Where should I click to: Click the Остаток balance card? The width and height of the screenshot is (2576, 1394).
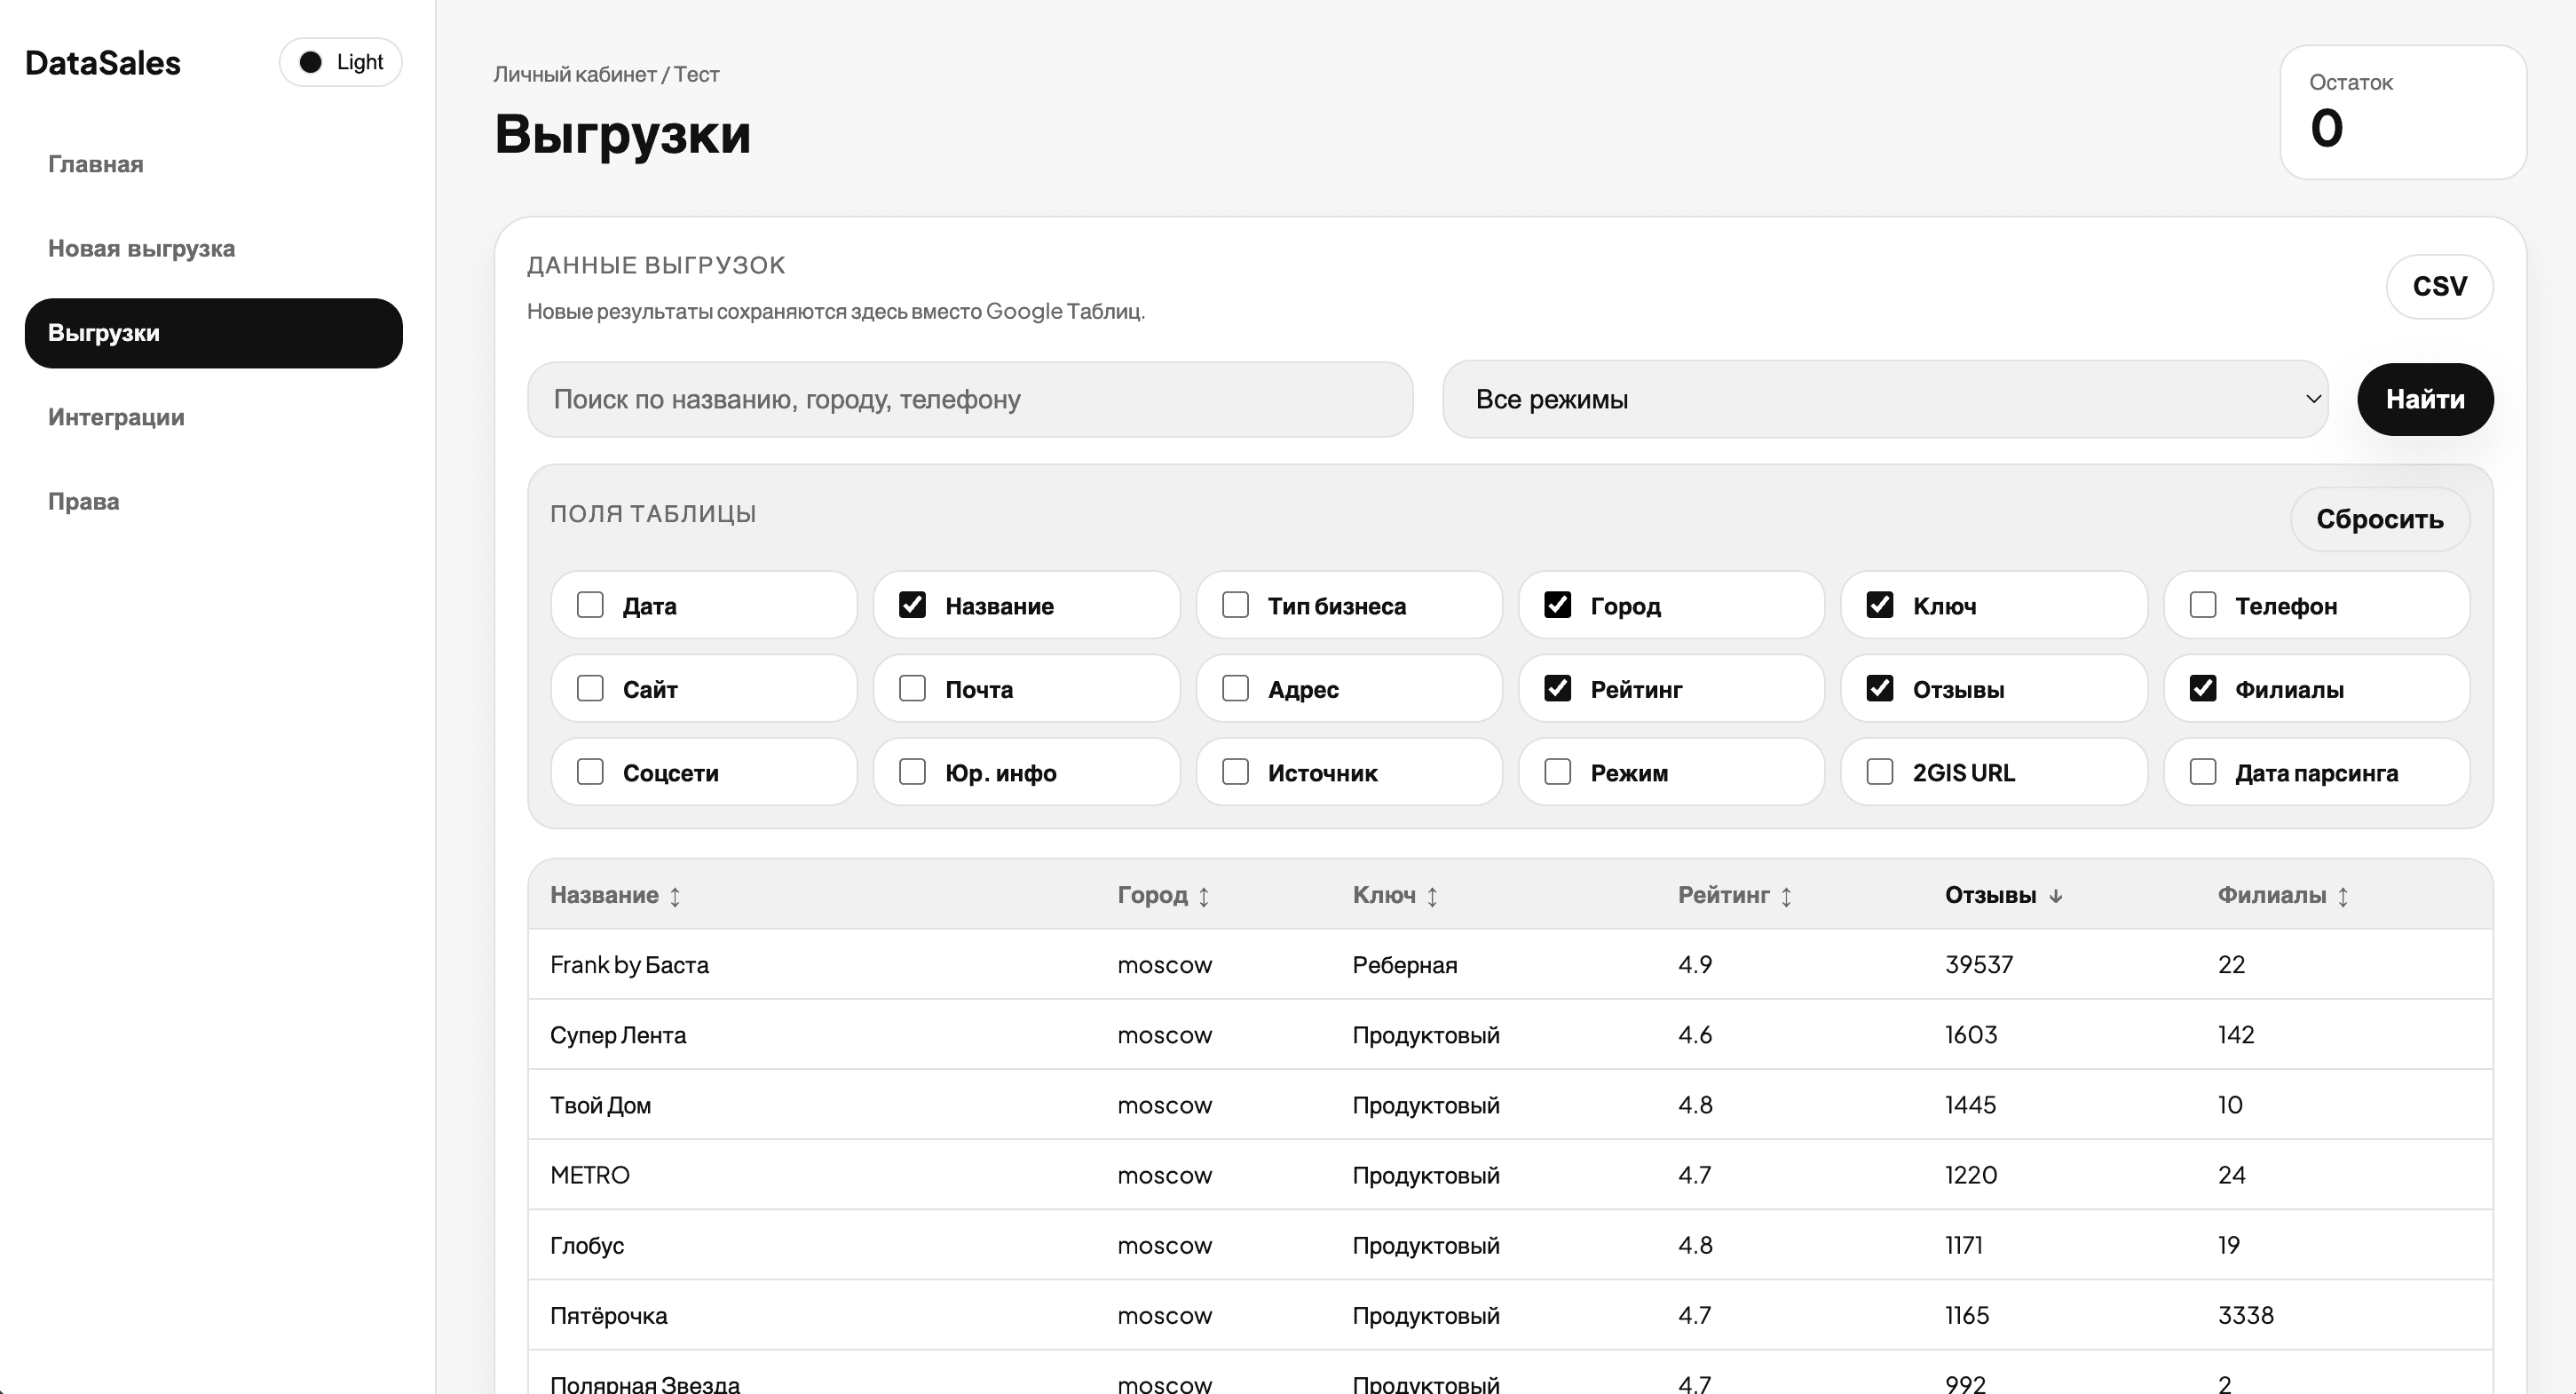[2403, 112]
